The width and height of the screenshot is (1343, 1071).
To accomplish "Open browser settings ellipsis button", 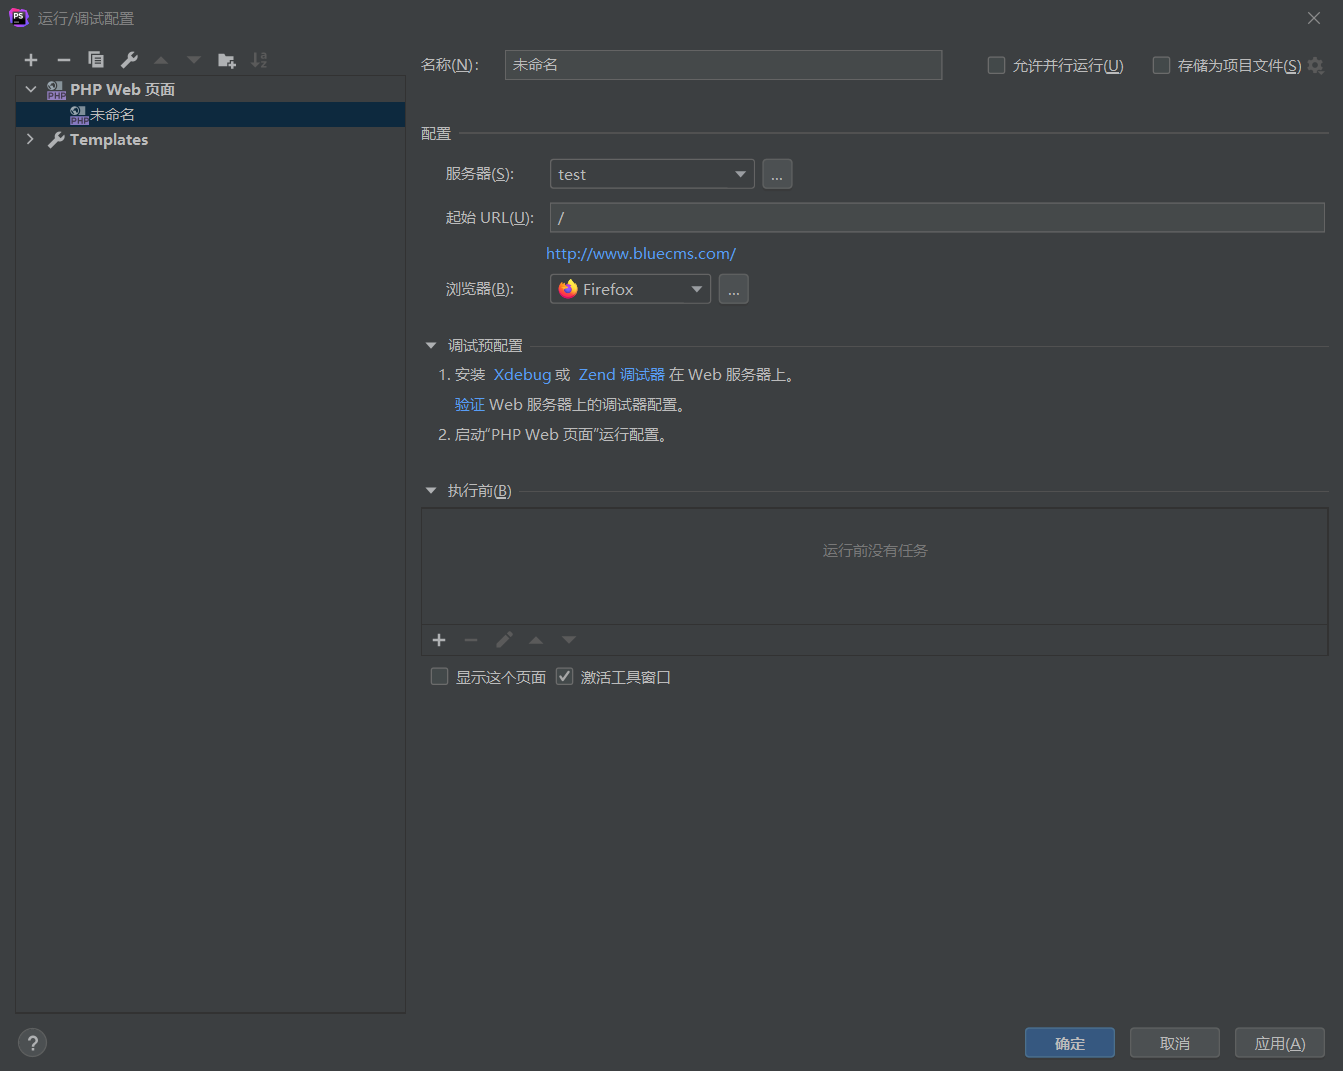I will [x=733, y=289].
